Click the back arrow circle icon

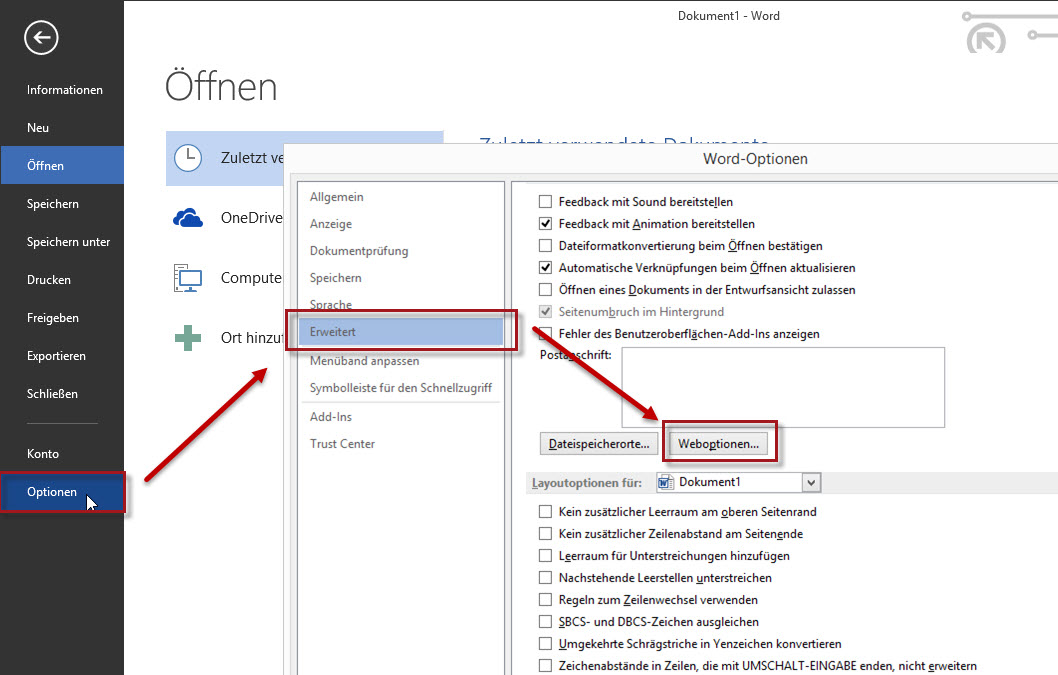click(x=42, y=38)
